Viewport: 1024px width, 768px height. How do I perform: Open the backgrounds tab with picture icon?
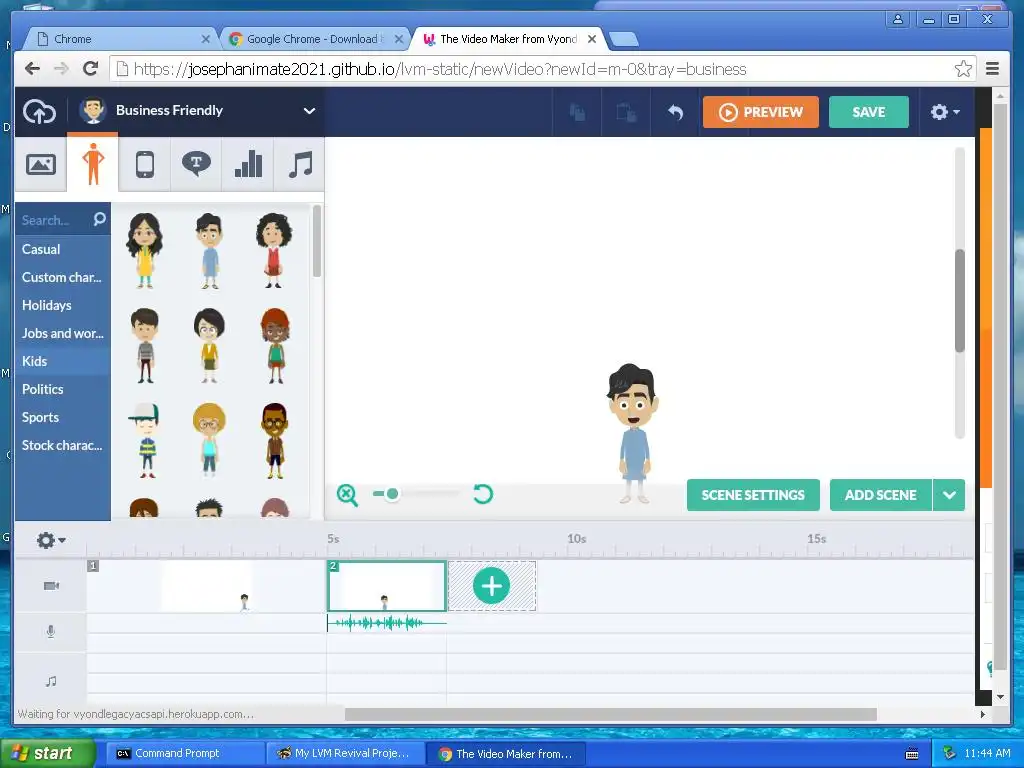click(x=40, y=164)
